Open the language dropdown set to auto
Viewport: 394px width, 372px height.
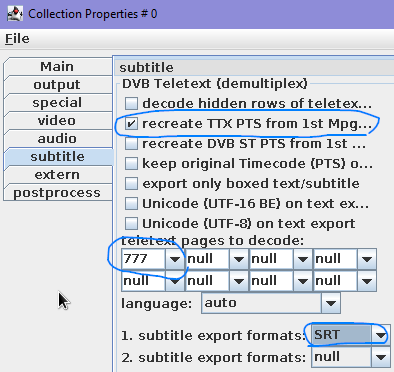coord(331,303)
